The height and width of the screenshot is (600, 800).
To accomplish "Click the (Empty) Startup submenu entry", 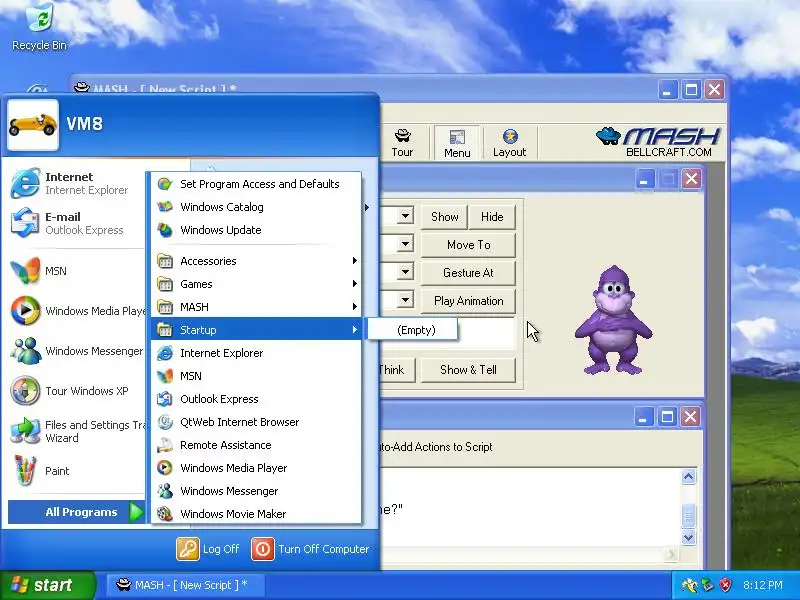I will pyautogui.click(x=413, y=330).
